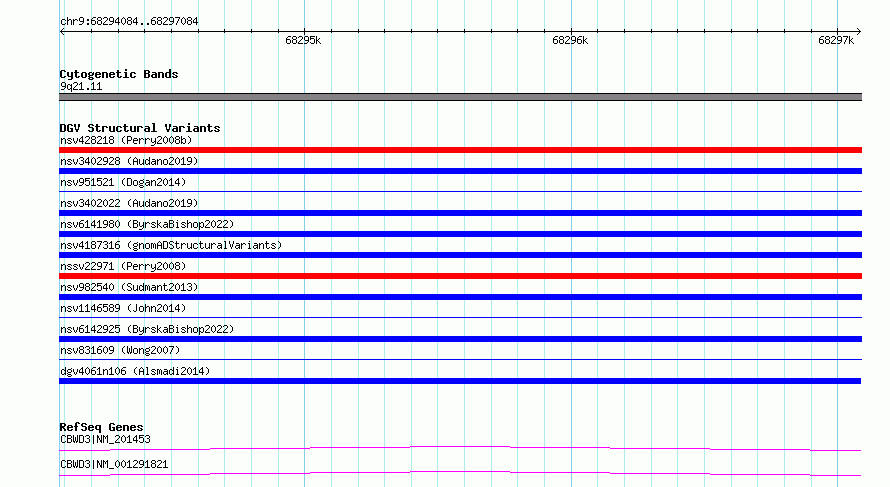Click the red bar under nsv428218
Image resolution: width=890 pixels, height=487 pixels.
pyautogui.click(x=460, y=150)
